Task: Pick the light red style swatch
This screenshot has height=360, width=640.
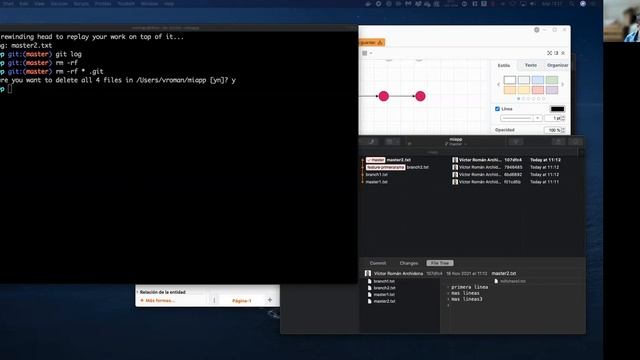Action: tap(538, 90)
